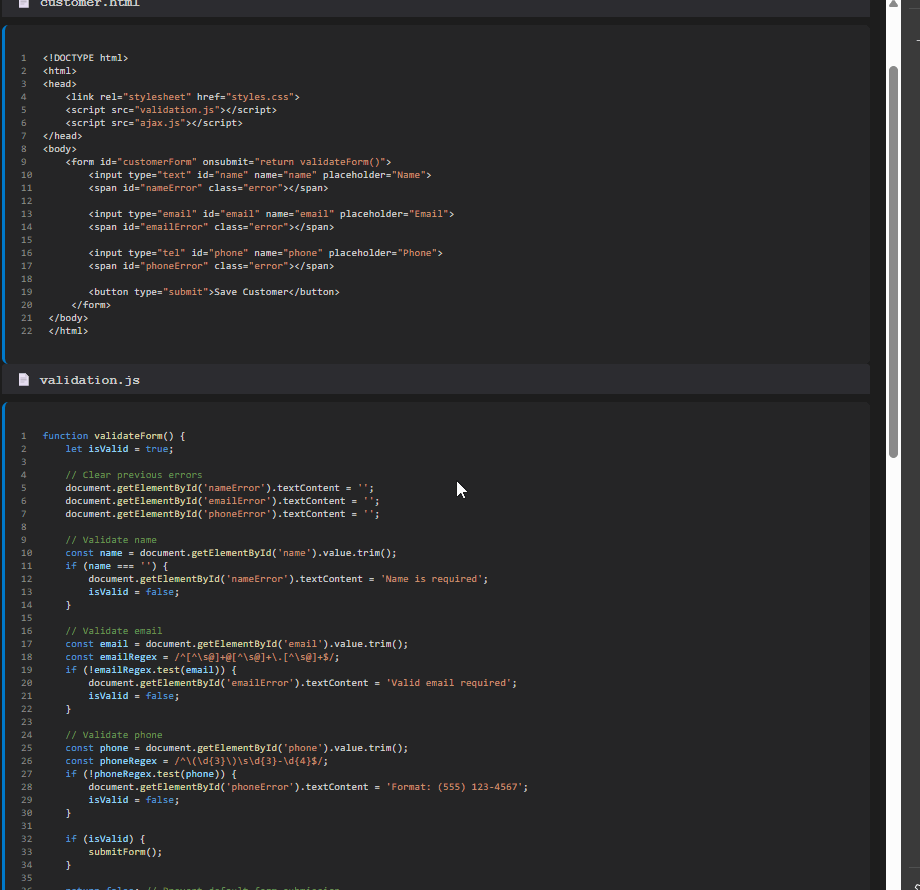Click line number 33 in validation.js gutter

click(x=26, y=852)
